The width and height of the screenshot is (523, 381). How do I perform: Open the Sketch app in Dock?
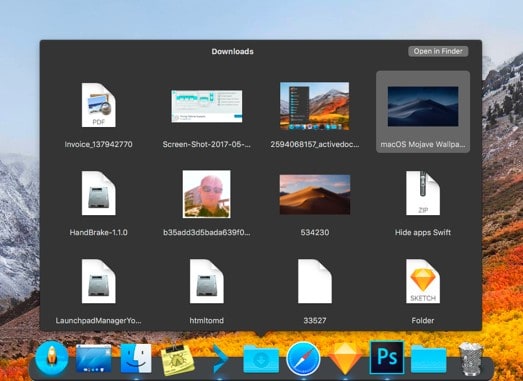pyautogui.click(x=345, y=359)
